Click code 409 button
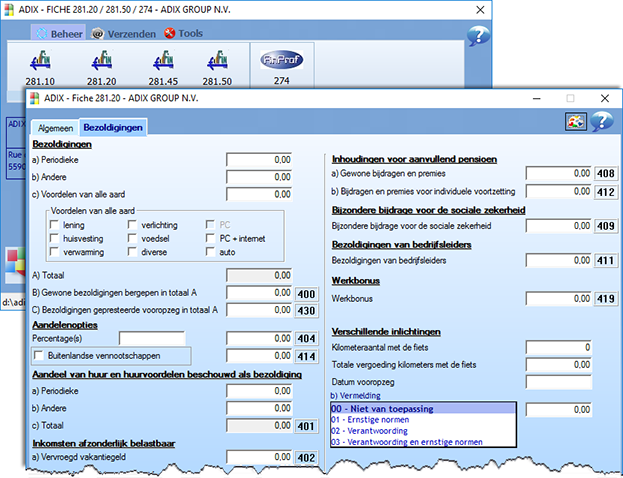This screenshot has height=478, width=623. tap(606, 226)
